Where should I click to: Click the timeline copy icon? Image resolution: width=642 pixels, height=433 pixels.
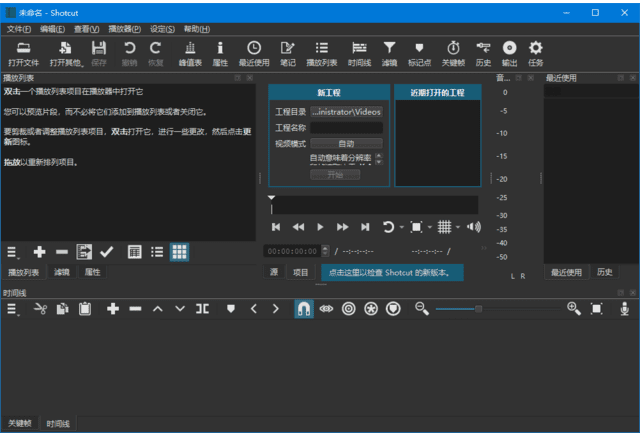pos(62,309)
